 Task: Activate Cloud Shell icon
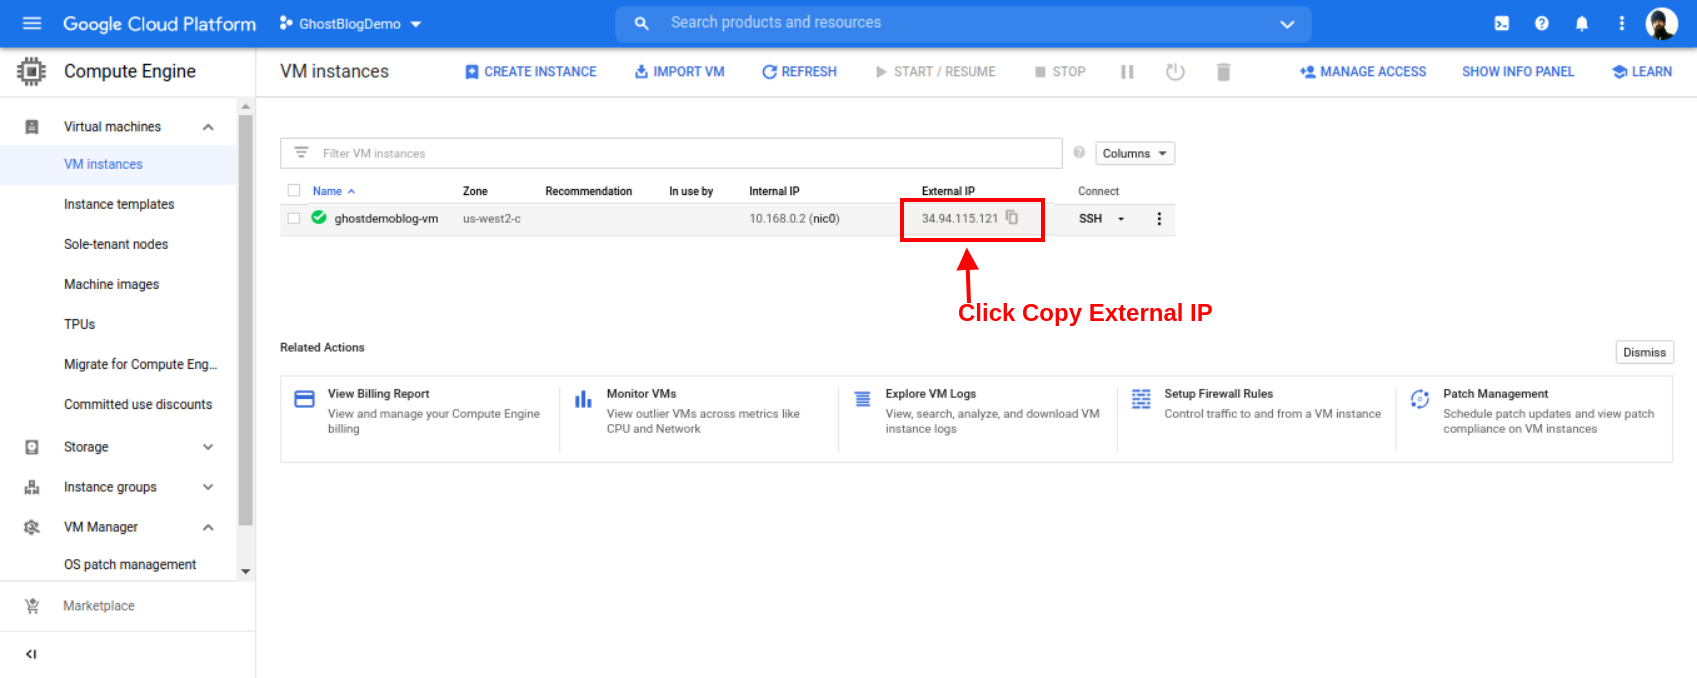point(1502,23)
